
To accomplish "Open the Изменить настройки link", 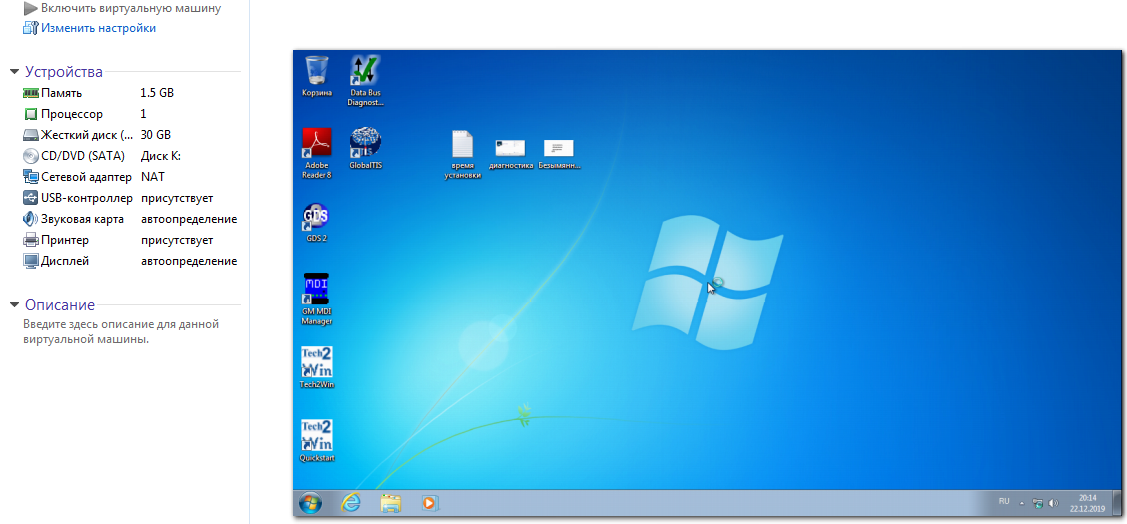I will point(98,28).
